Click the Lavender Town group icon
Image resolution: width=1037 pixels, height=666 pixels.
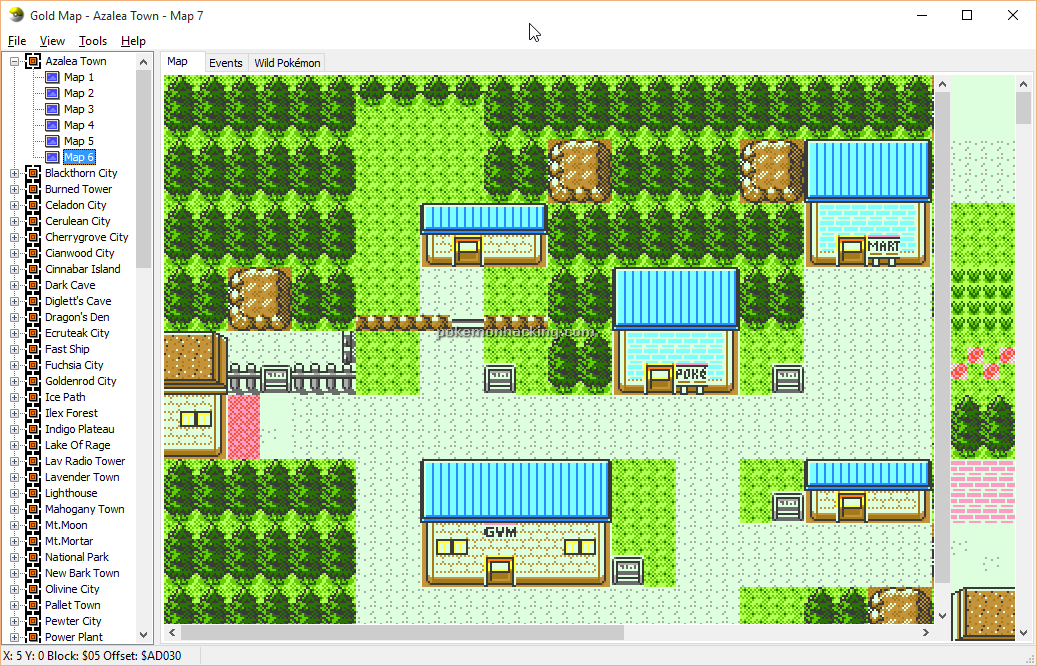(33, 478)
